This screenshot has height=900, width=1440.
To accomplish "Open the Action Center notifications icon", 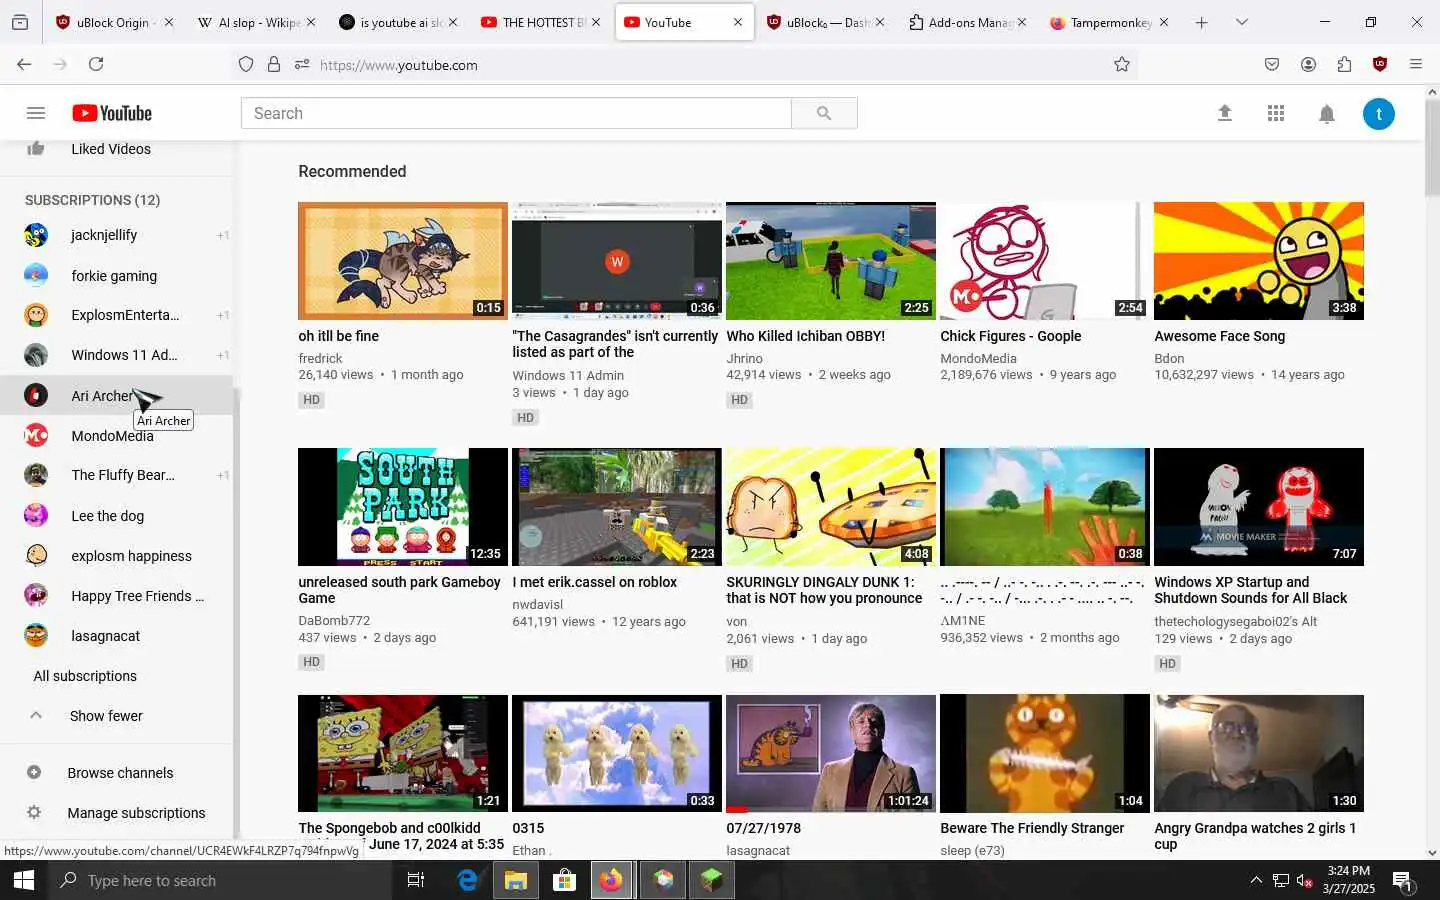I will [x=1402, y=880].
